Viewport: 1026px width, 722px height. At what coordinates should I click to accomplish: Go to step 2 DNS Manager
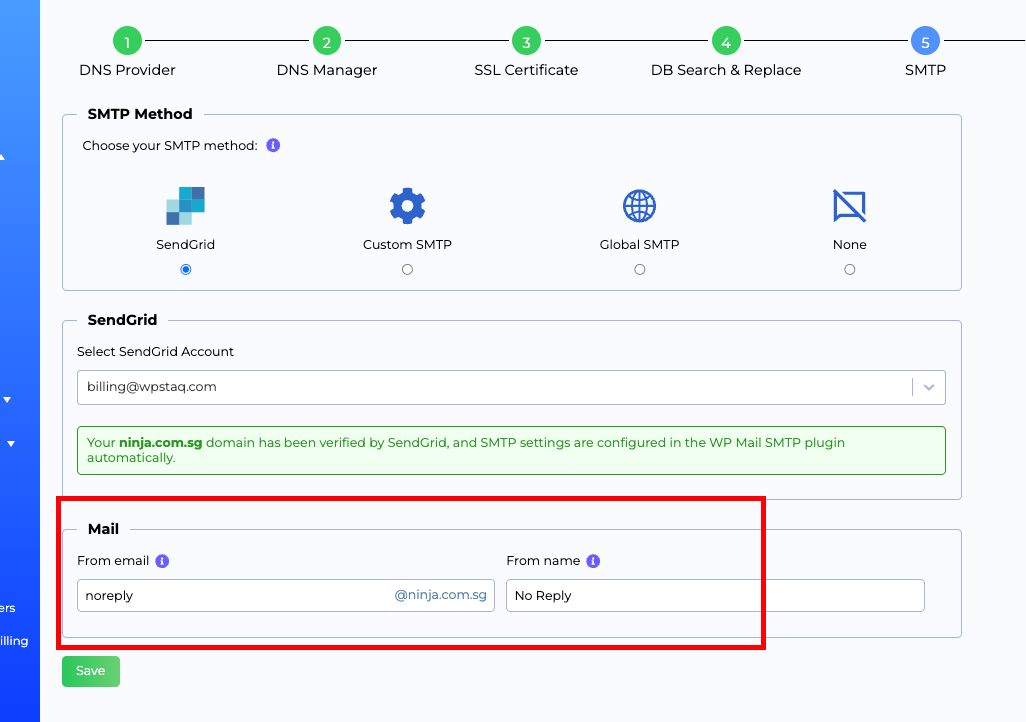(327, 41)
